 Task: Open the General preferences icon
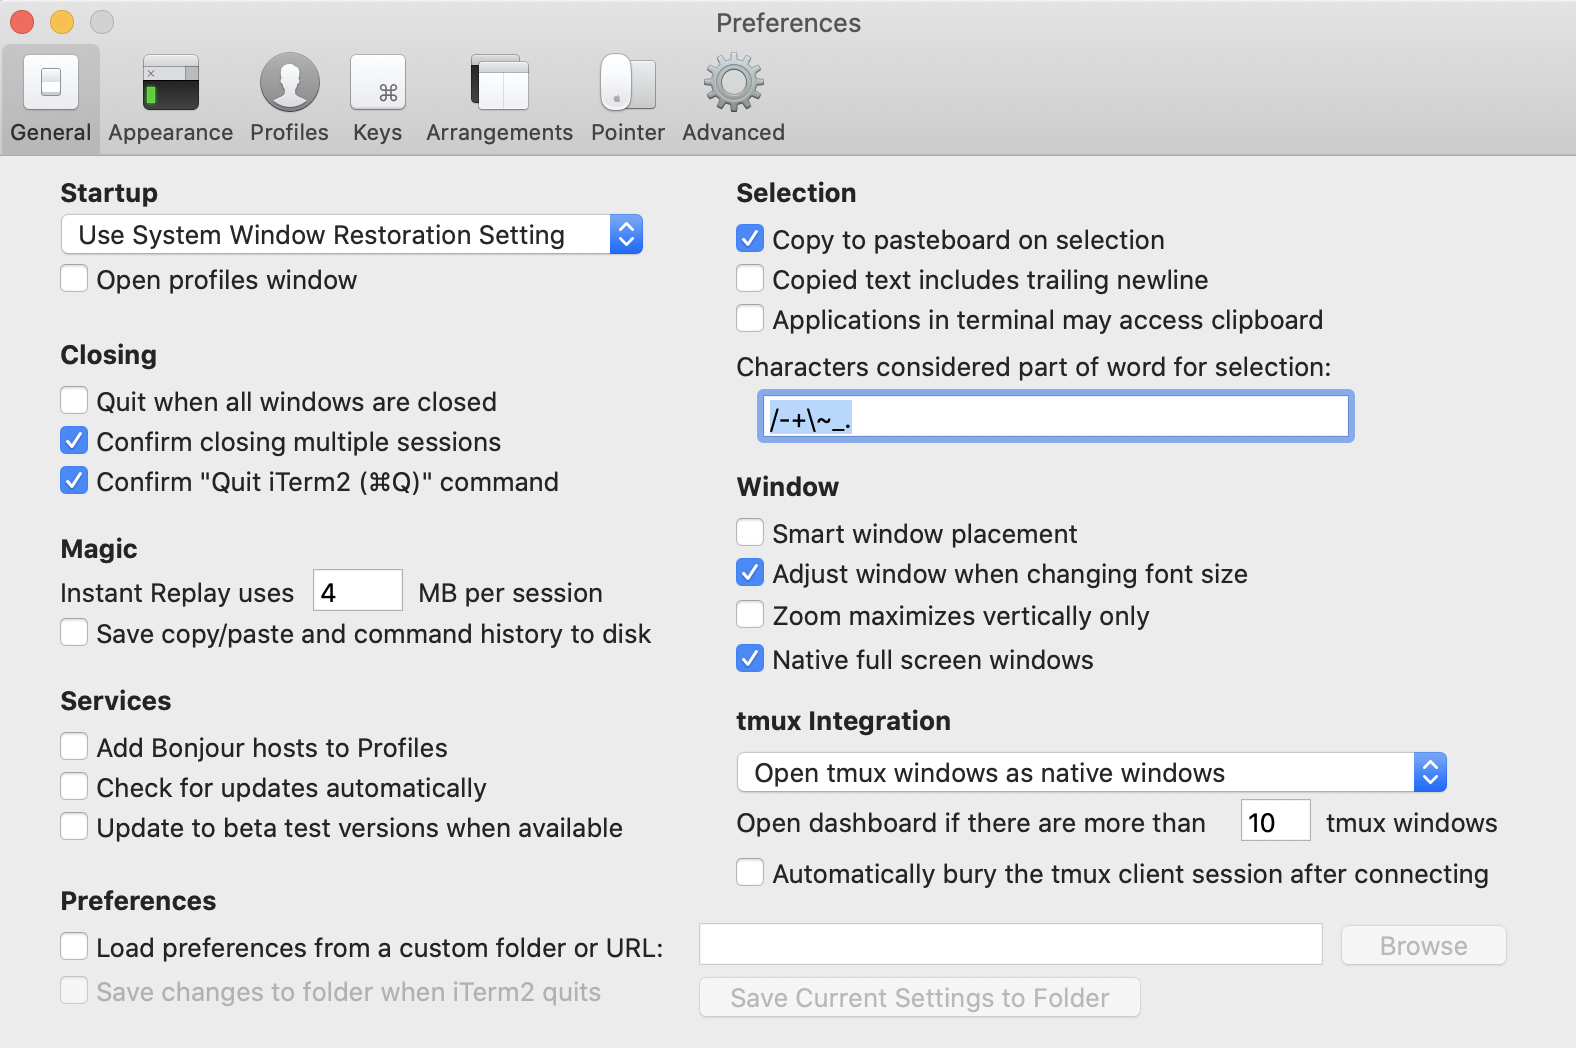pos(51,82)
